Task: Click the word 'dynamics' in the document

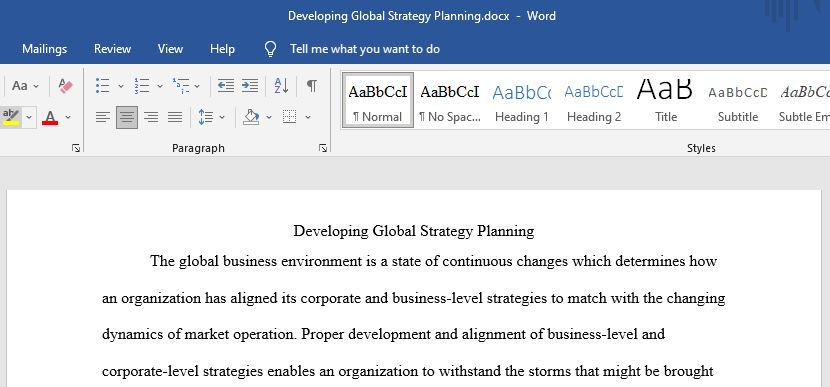Action: [x=133, y=335]
